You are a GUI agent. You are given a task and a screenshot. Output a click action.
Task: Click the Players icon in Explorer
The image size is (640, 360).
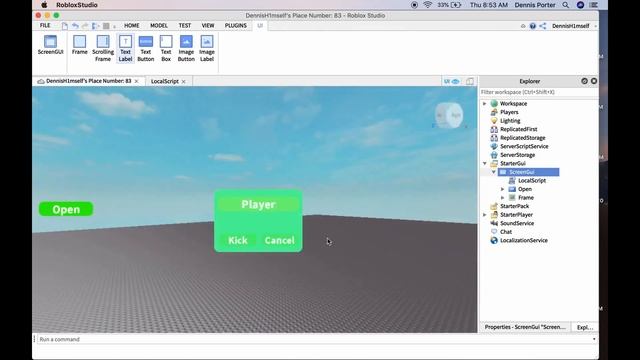494,112
